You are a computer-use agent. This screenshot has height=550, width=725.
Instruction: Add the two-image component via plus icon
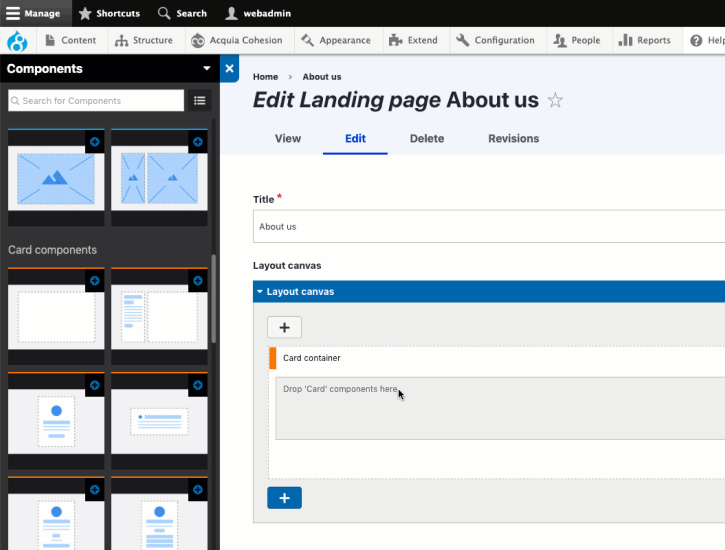tap(198, 143)
